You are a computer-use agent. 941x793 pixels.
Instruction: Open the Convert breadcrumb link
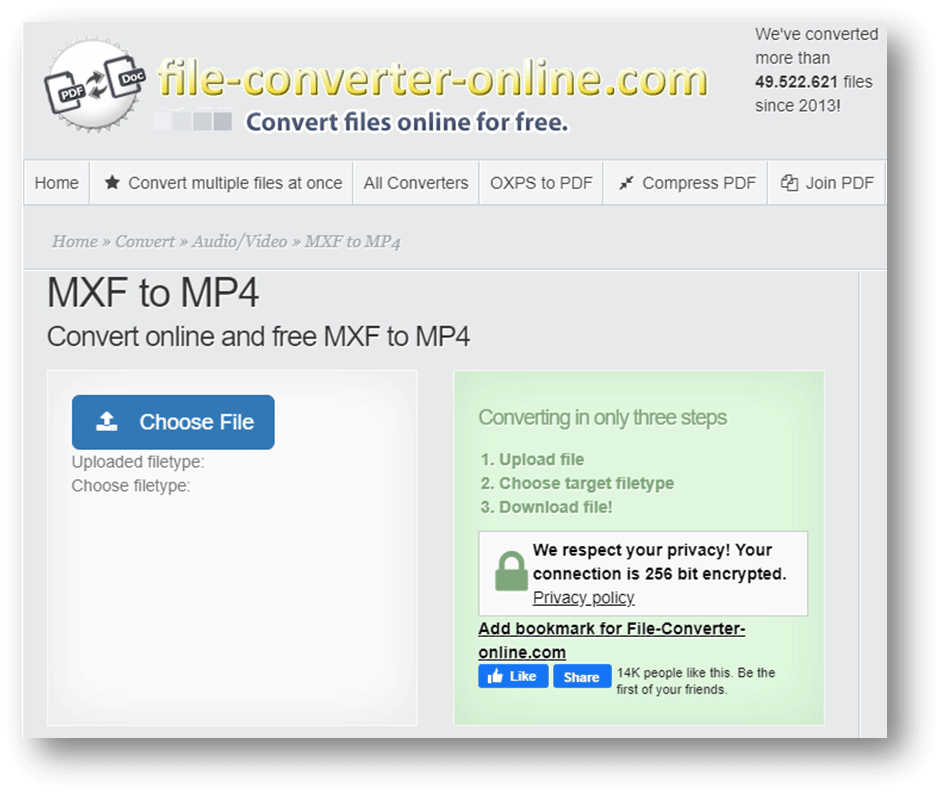tap(145, 241)
